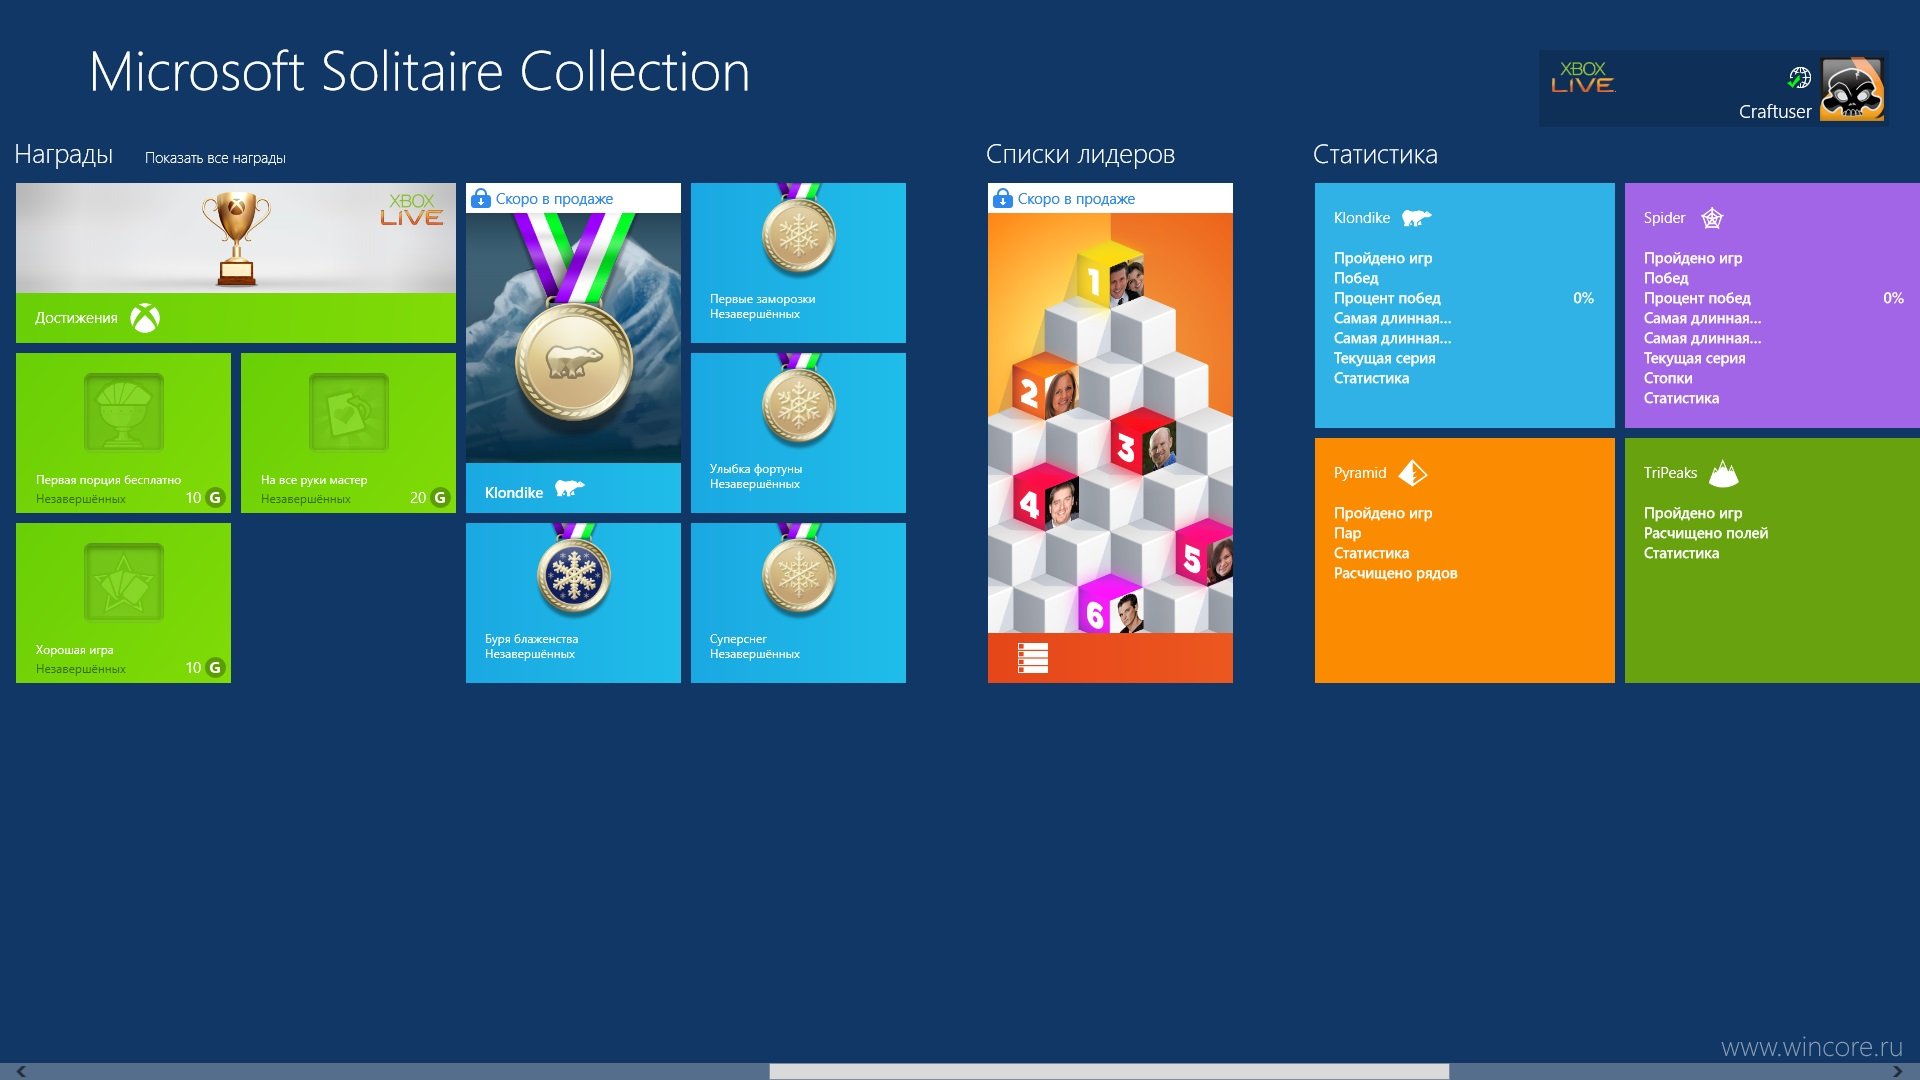Click Расчищено полей in TriPeaks stats

coord(1706,533)
